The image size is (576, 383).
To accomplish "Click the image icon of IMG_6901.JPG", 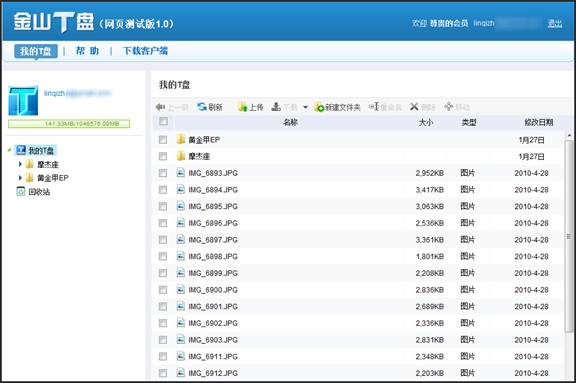I will click(181, 306).
